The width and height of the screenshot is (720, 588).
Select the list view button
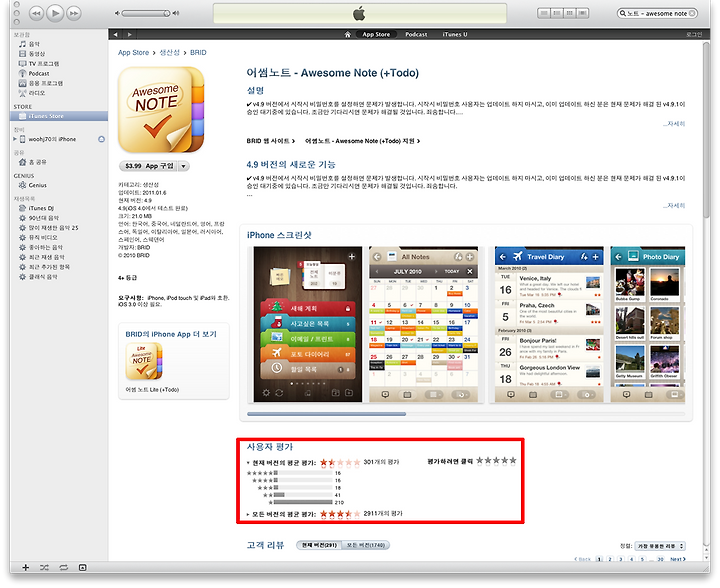coord(544,13)
